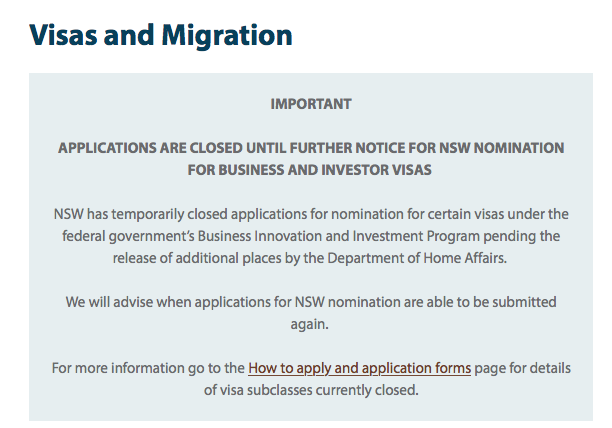Click the words pending the in the notice paragraph

[521, 236]
